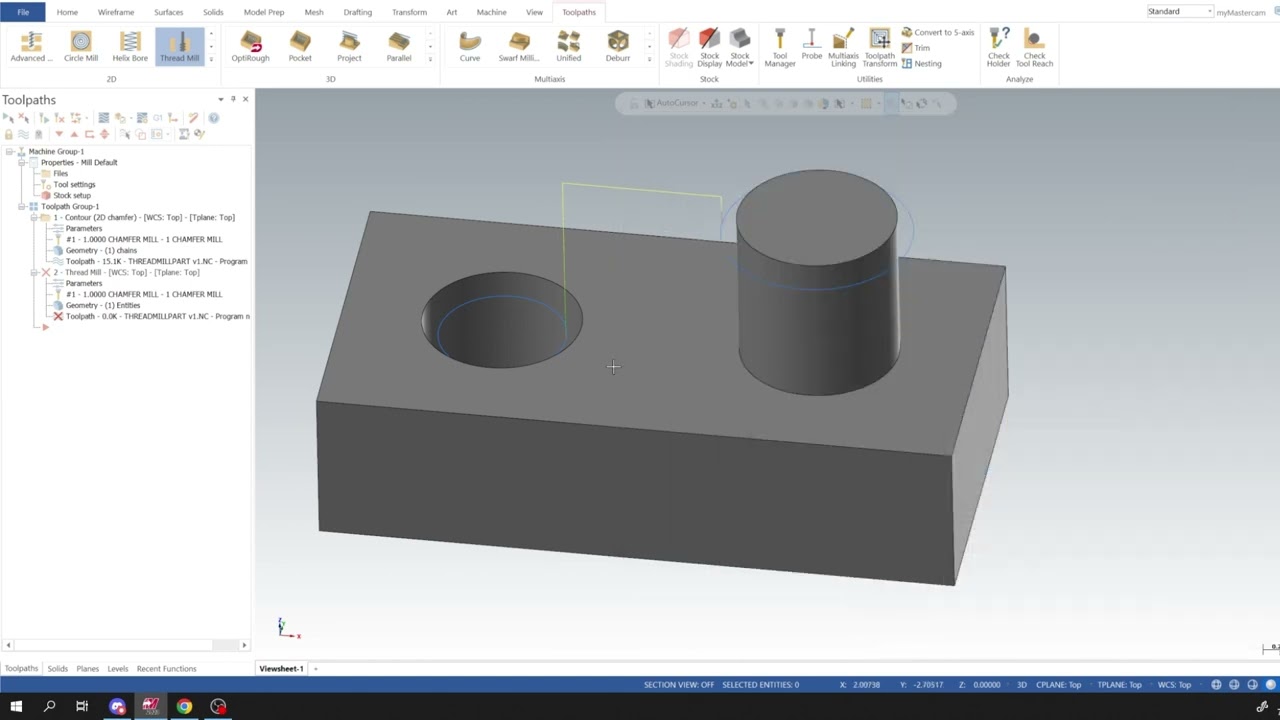
Task: Select the Circle Mill toolpath
Action: coord(81,47)
